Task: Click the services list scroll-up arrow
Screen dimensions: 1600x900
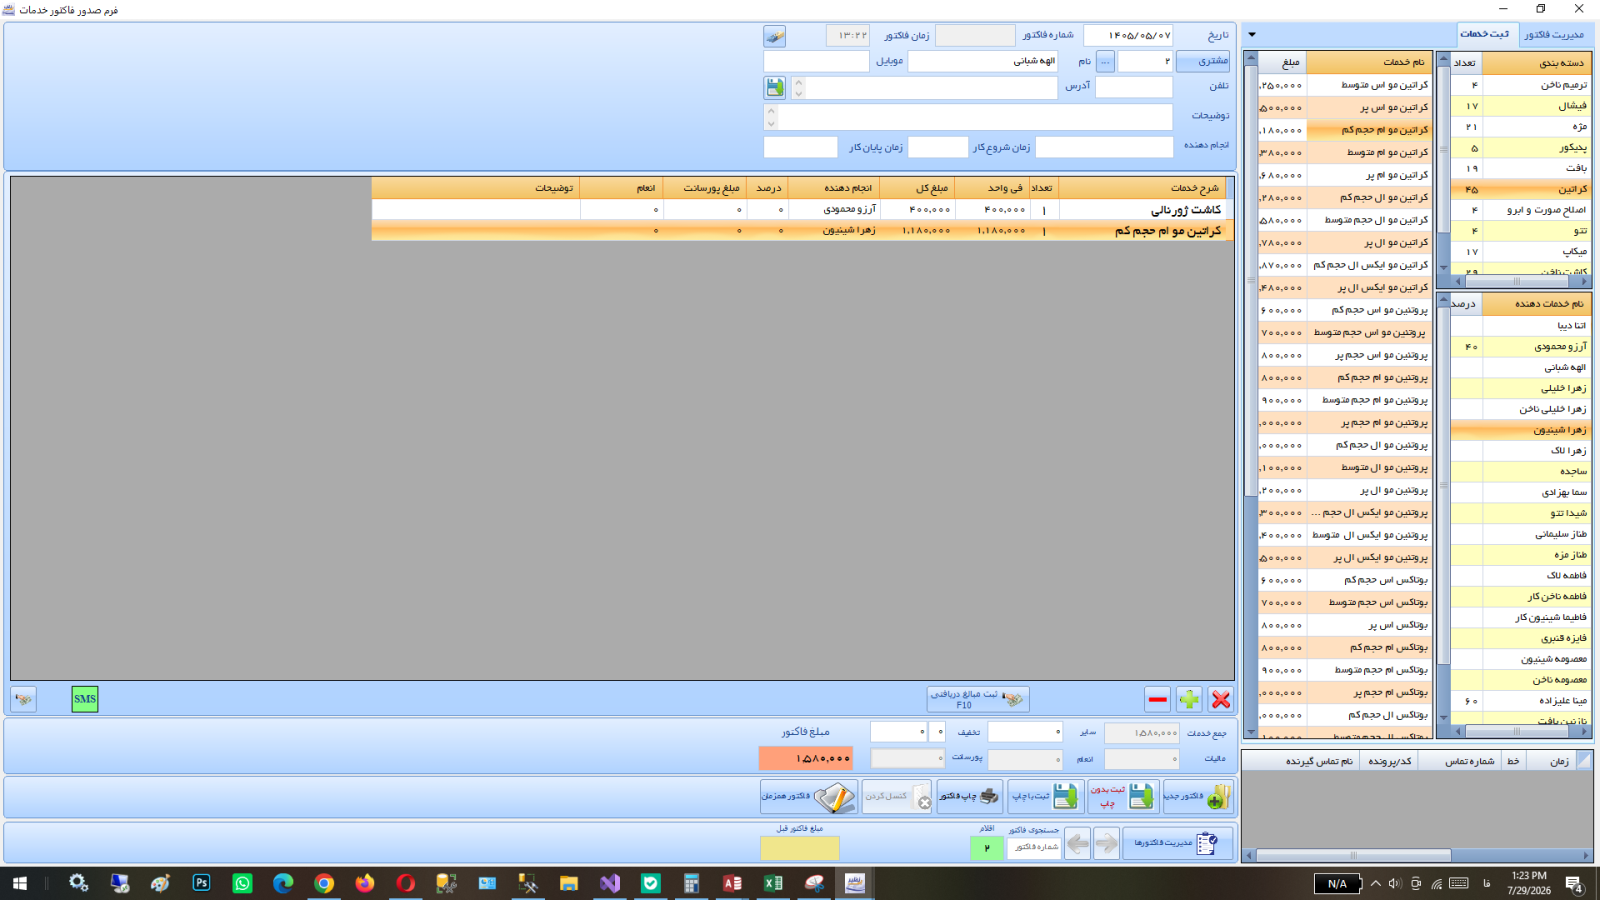Action: pos(1251,59)
